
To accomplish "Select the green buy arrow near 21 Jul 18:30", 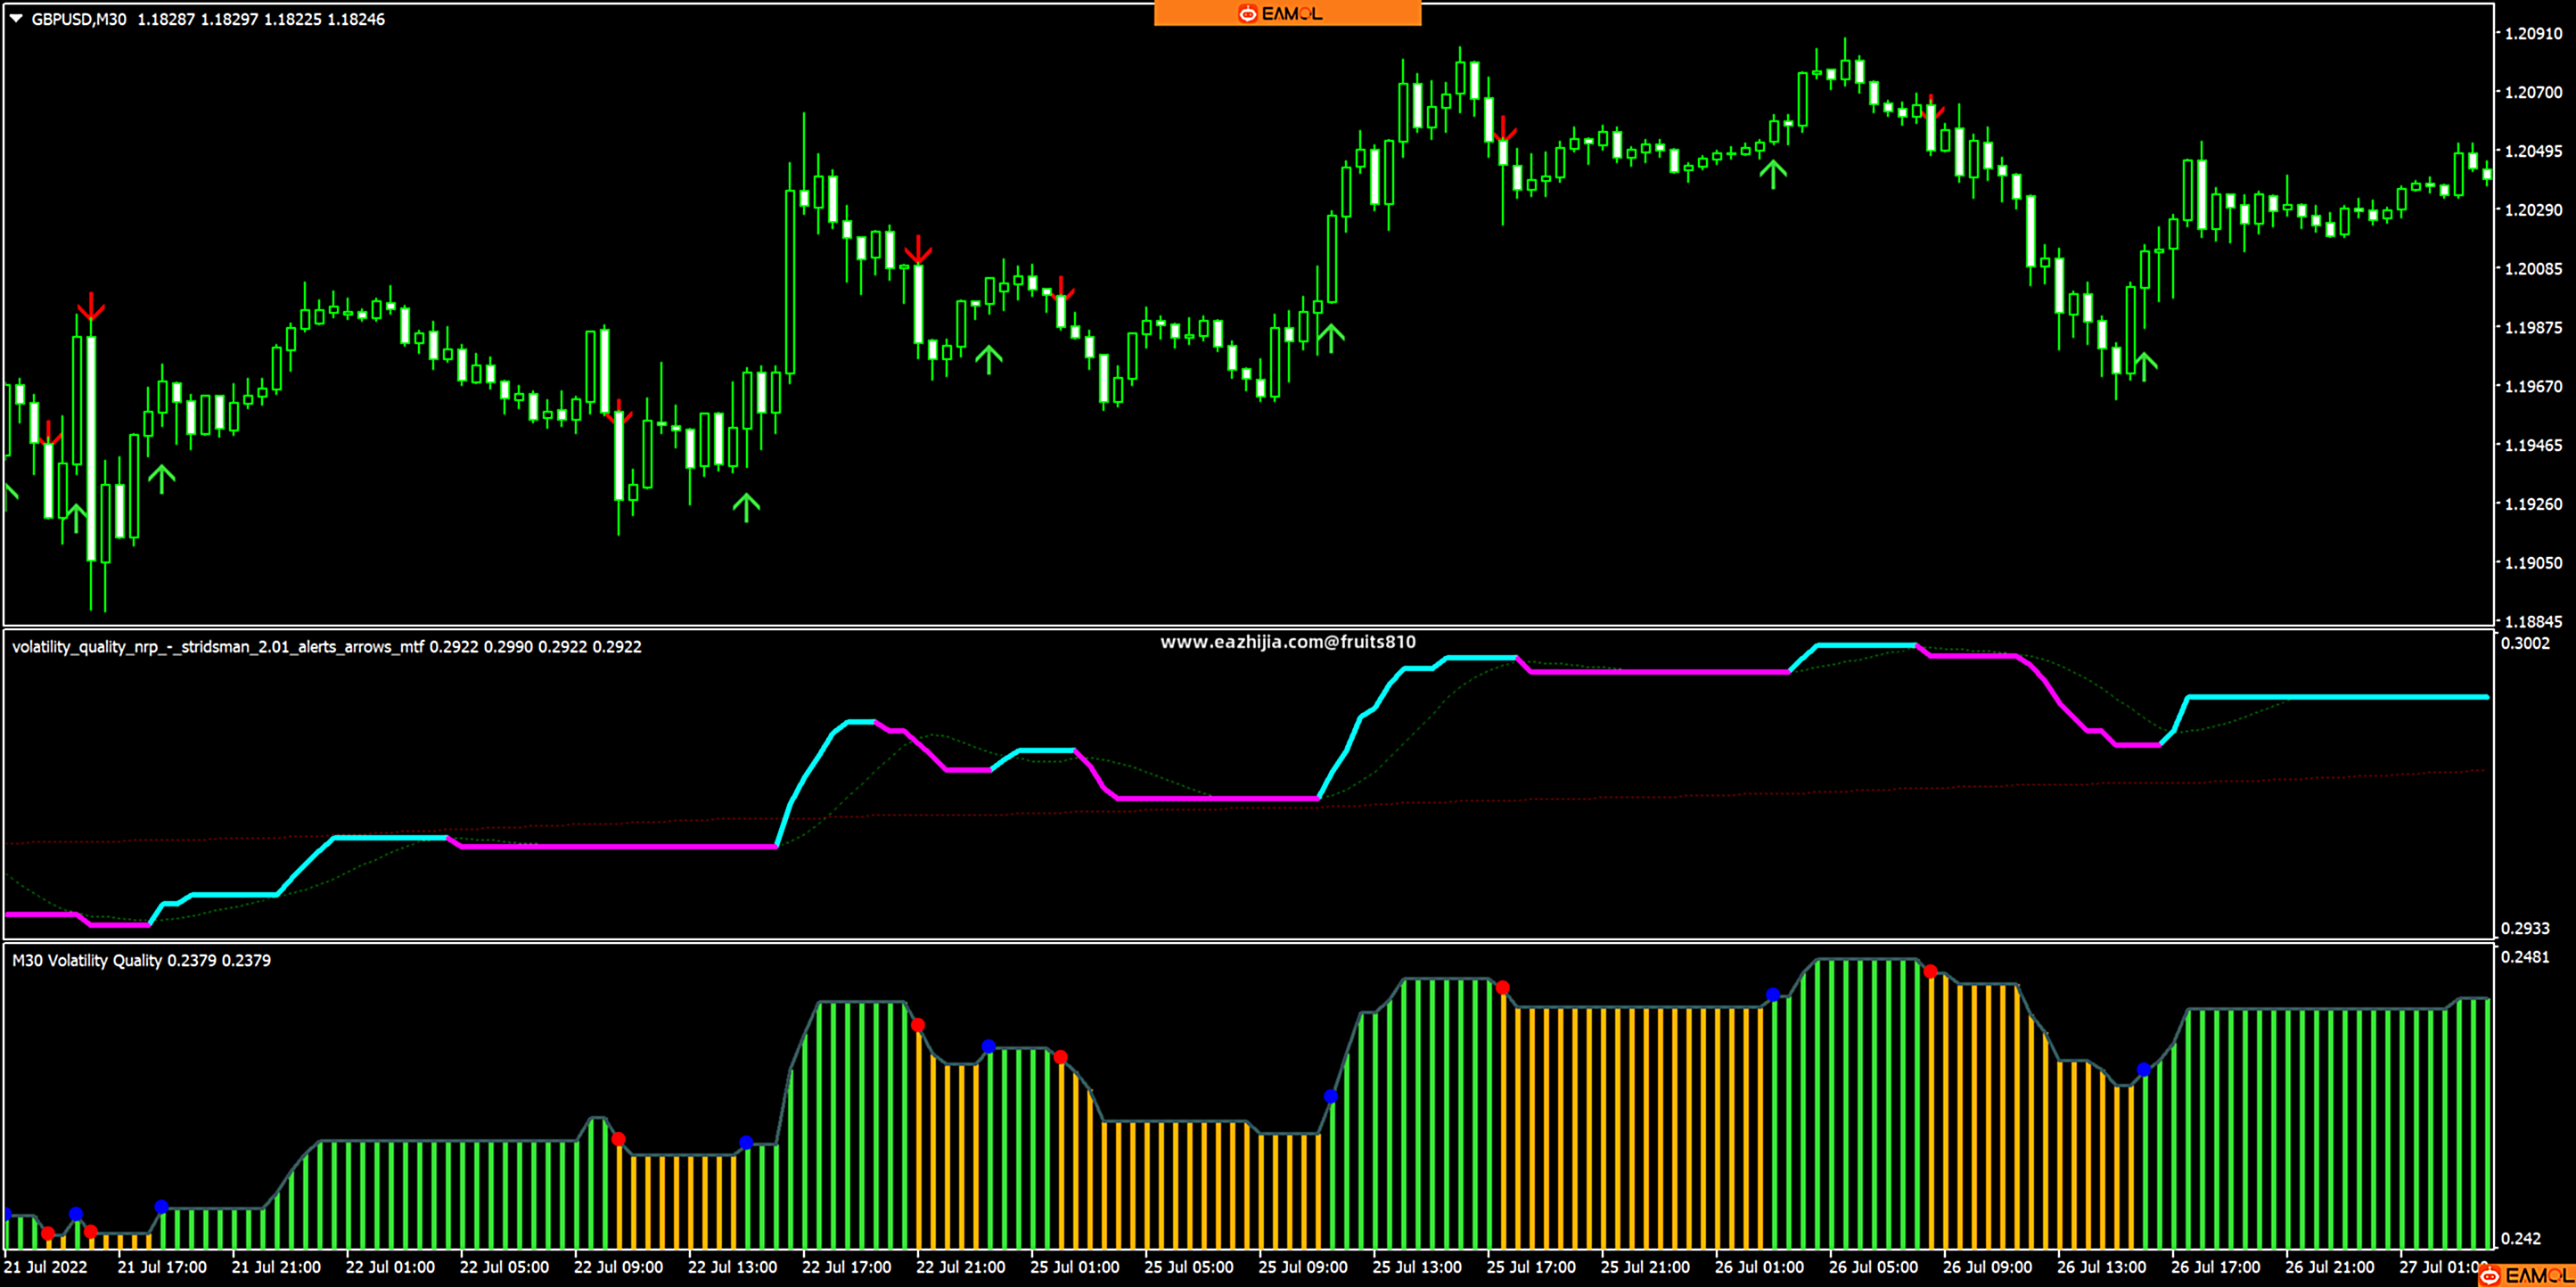I will tap(162, 478).
